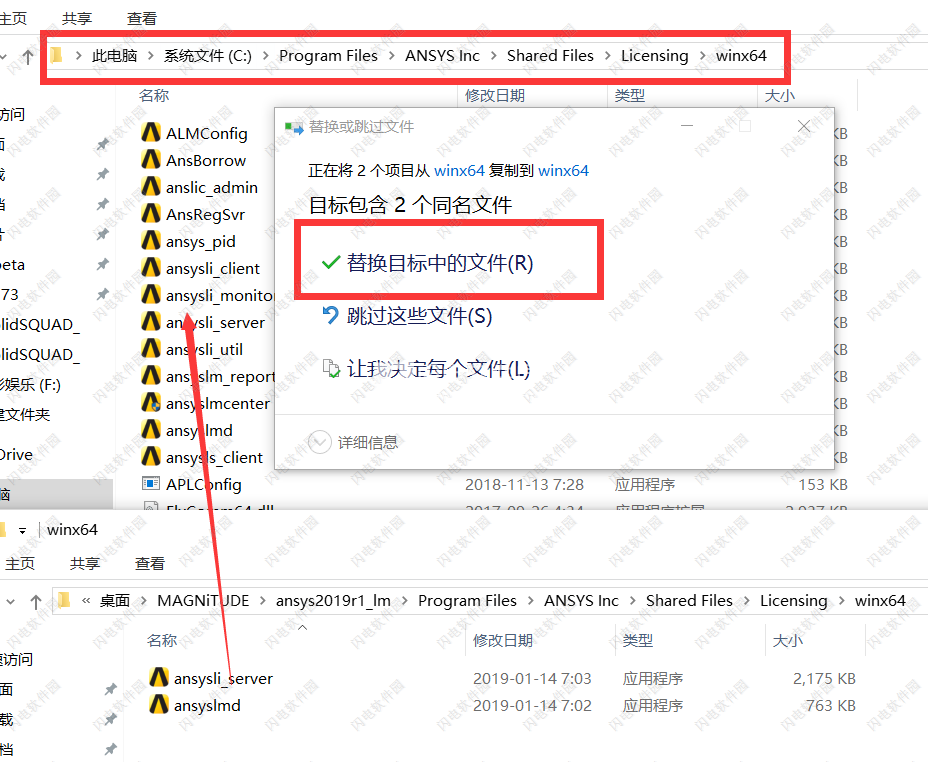
Task: Expand chevron after ANSYS Inc in upper address bar
Action: tap(494, 56)
